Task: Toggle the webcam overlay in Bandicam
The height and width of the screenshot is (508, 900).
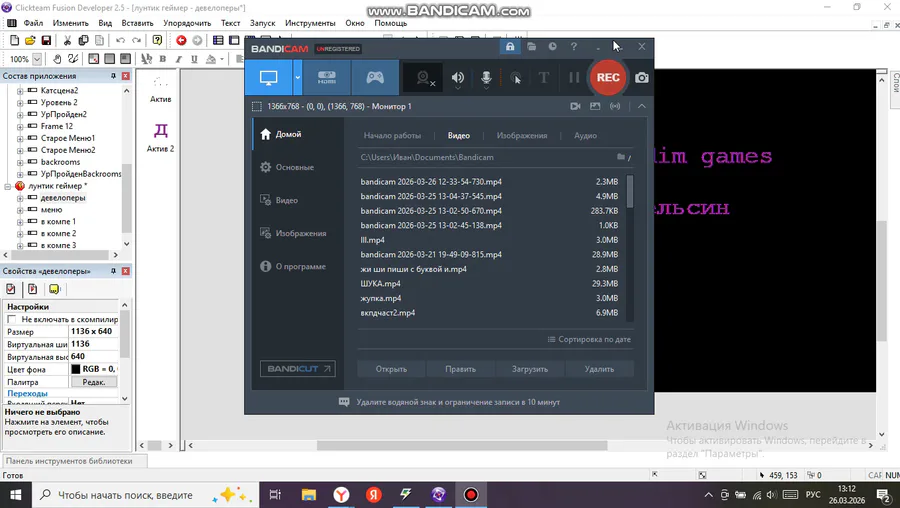Action: (425, 78)
